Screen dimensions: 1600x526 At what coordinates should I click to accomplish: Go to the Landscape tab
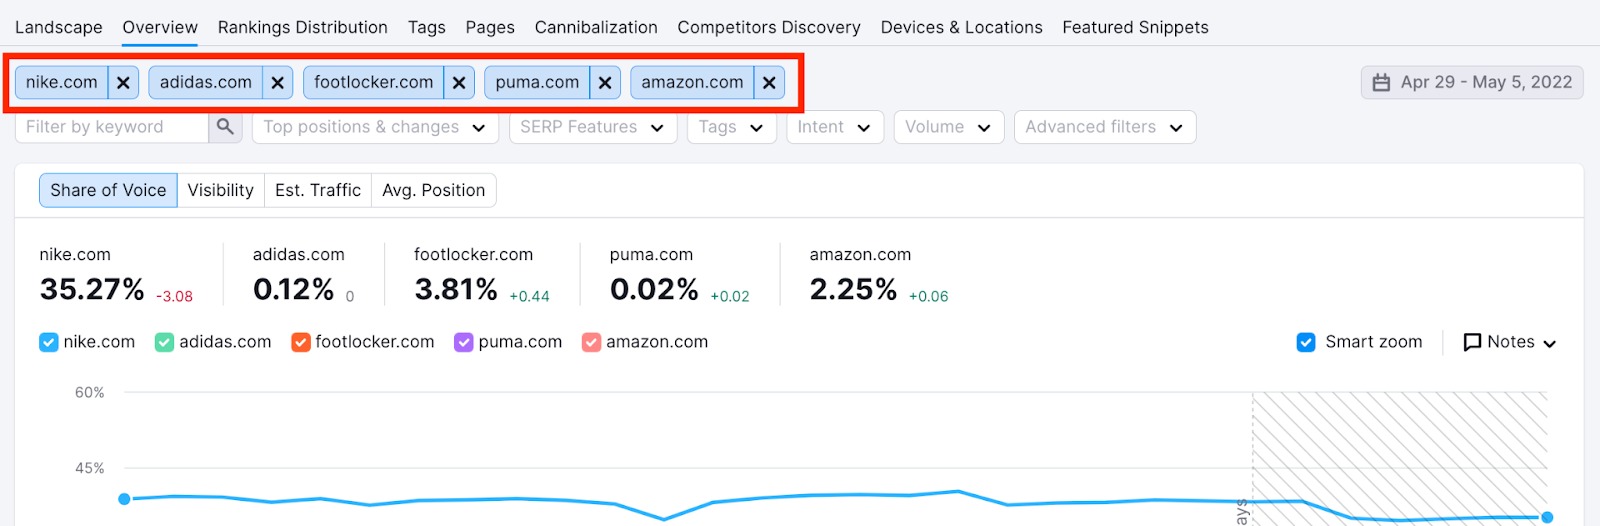pos(59,27)
